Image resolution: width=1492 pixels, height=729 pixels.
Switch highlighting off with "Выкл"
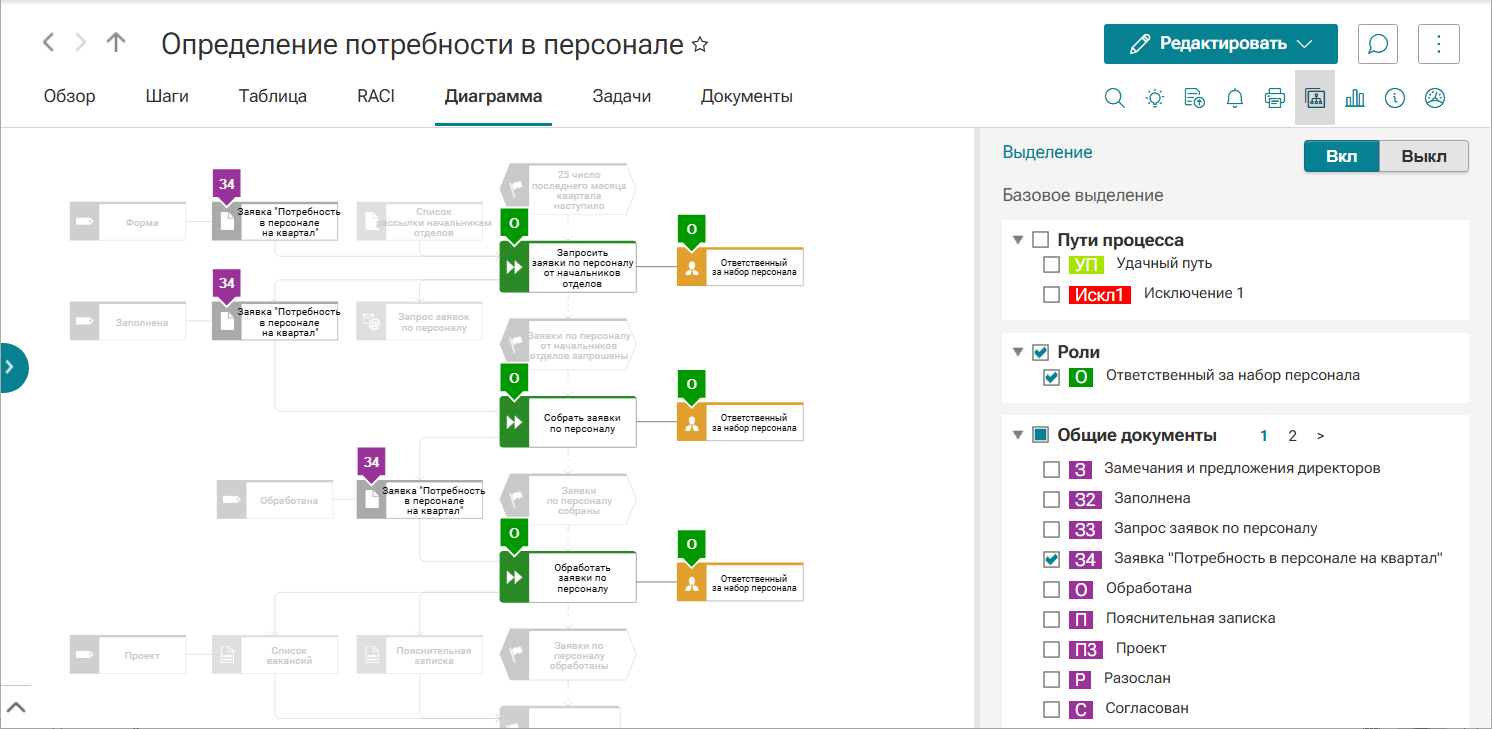click(1424, 157)
